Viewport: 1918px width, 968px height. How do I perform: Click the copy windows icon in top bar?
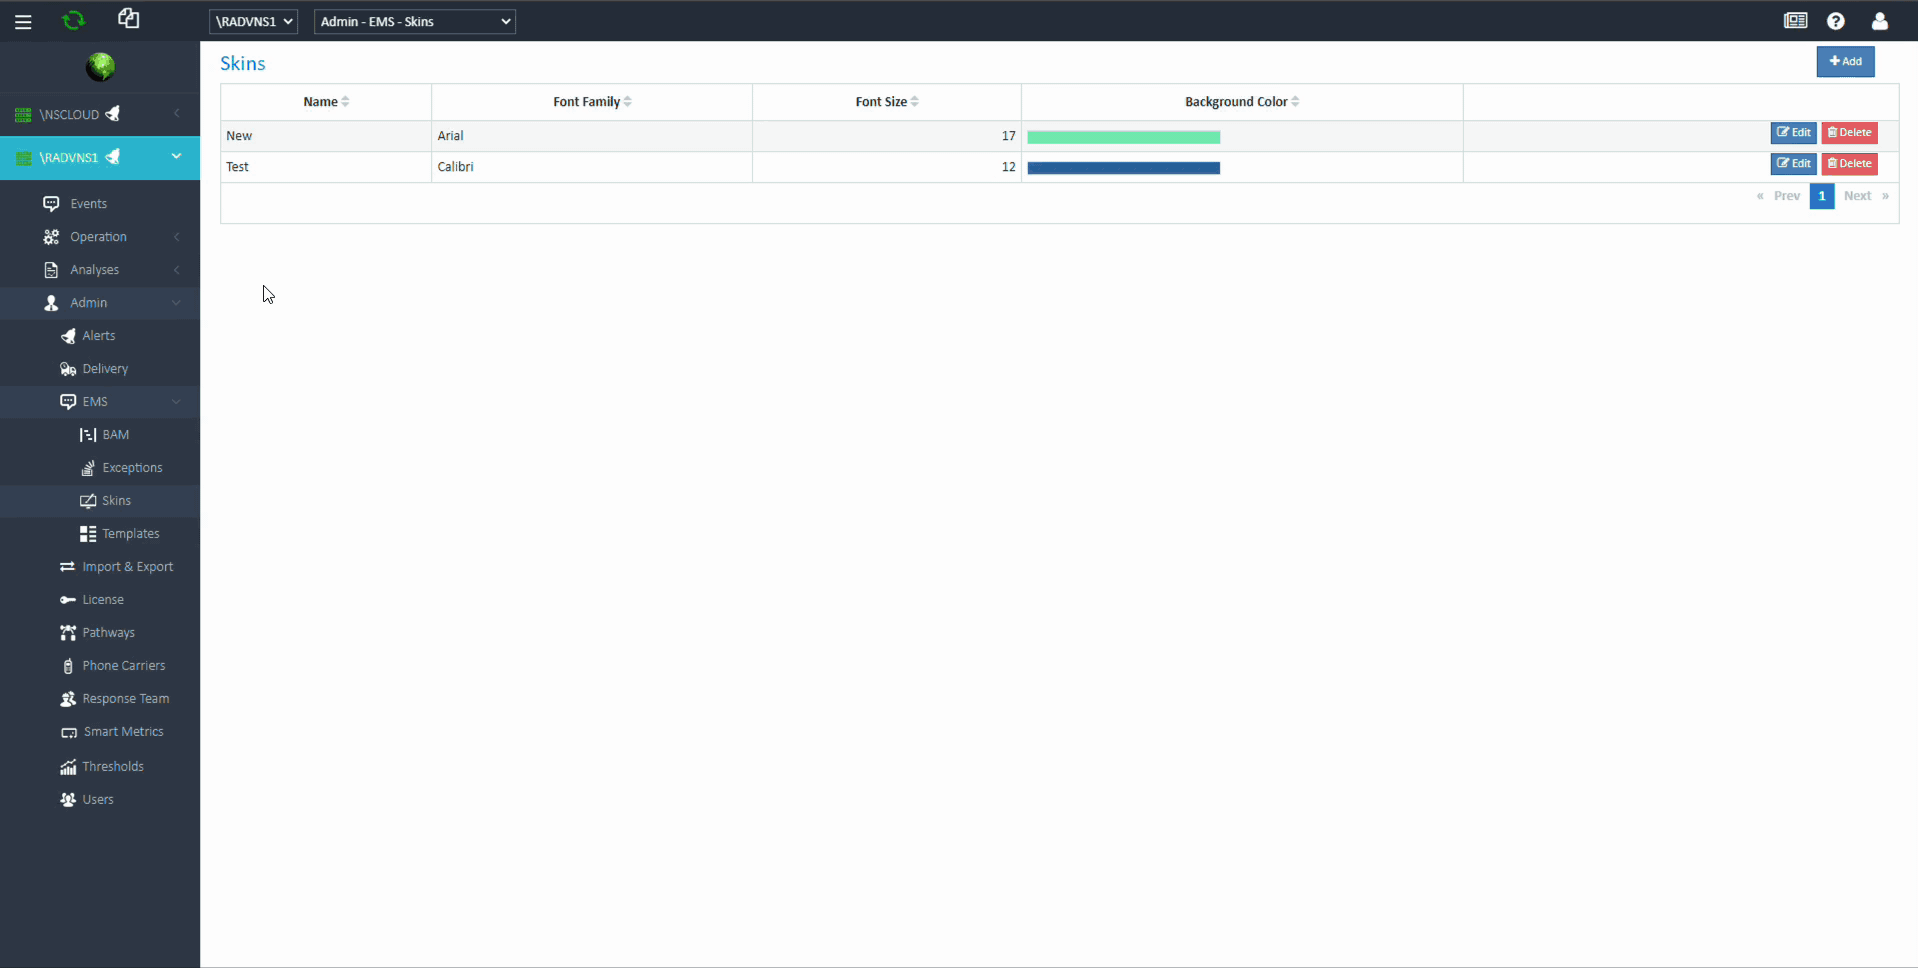click(128, 18)
